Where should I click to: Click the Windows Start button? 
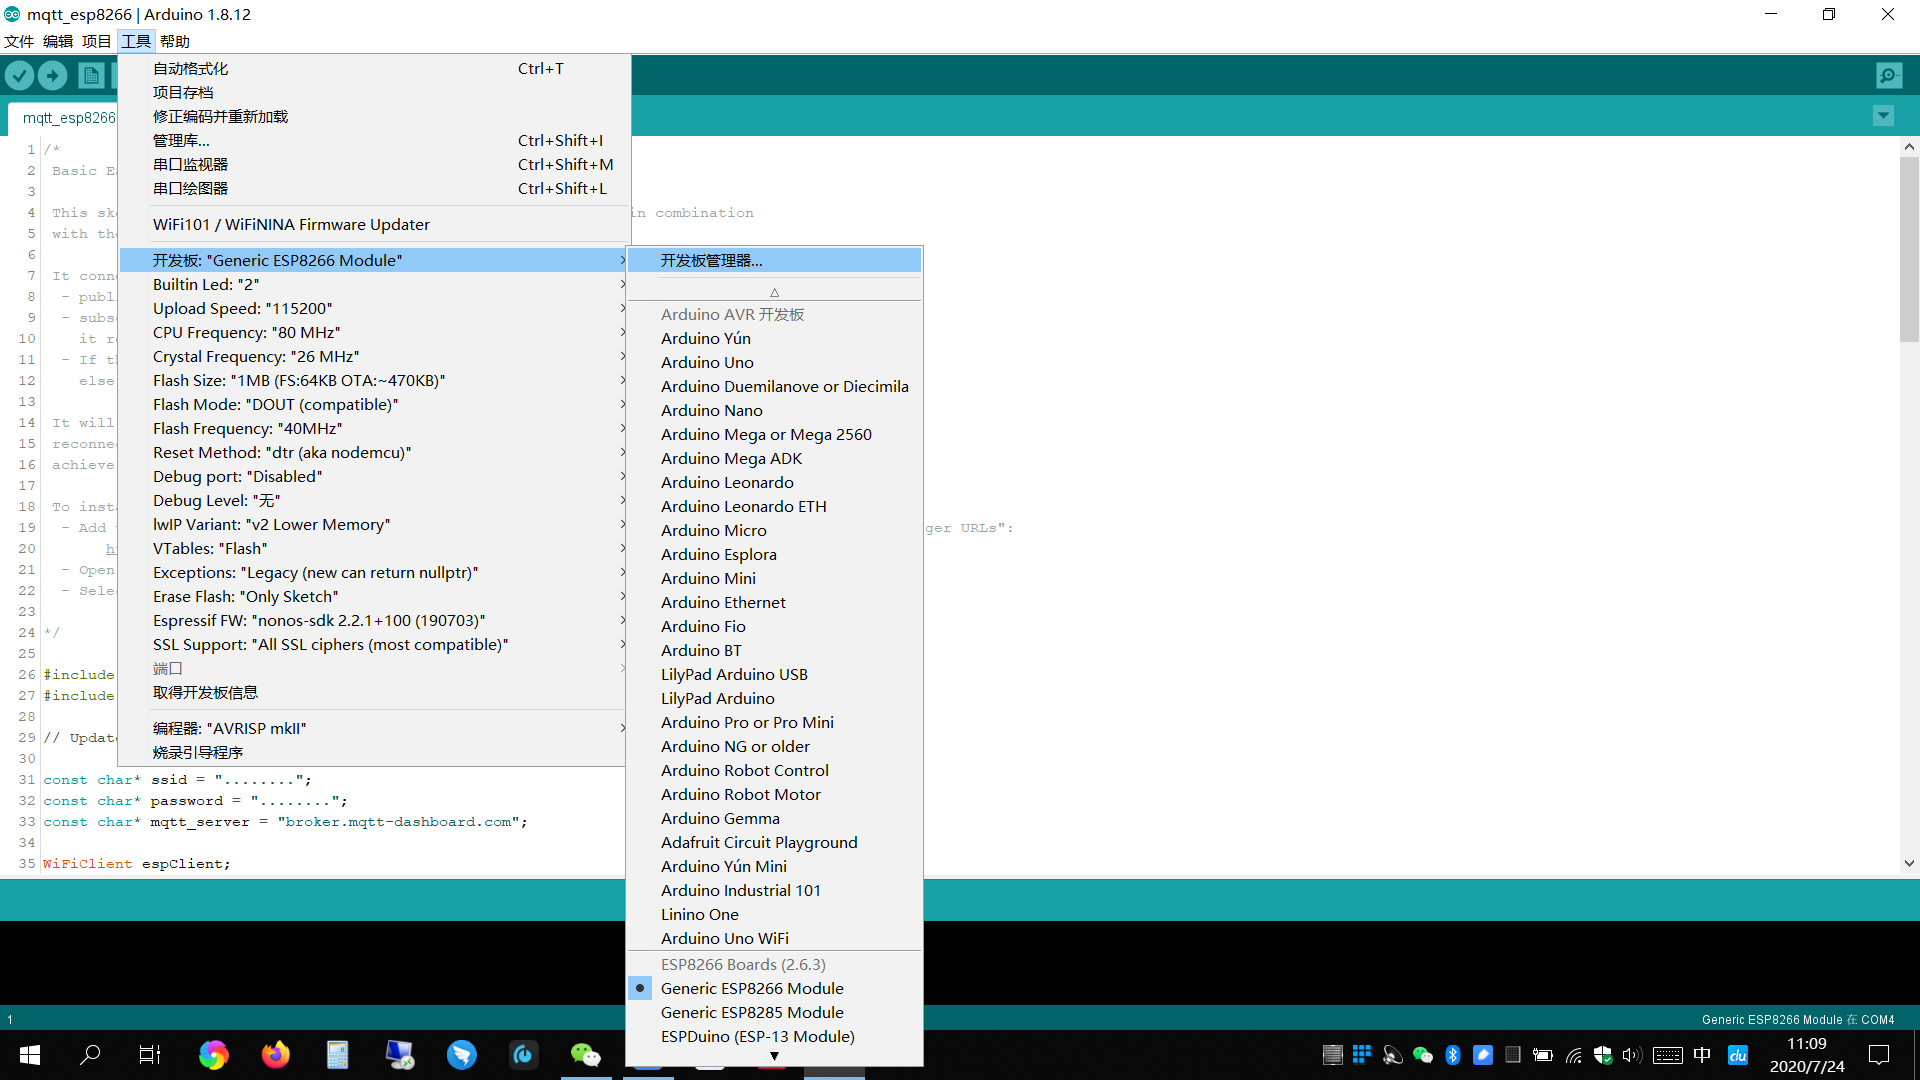click(30, 1054)
